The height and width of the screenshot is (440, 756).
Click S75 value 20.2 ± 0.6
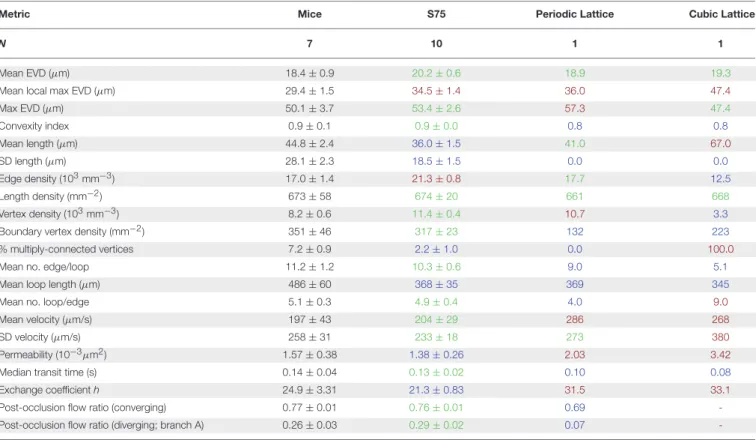click(436, 73)
